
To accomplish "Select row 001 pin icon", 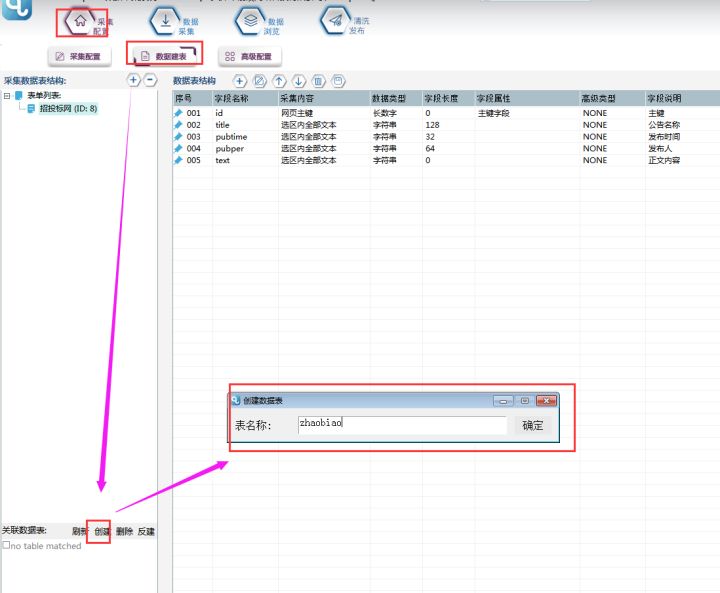I will 178,113.
